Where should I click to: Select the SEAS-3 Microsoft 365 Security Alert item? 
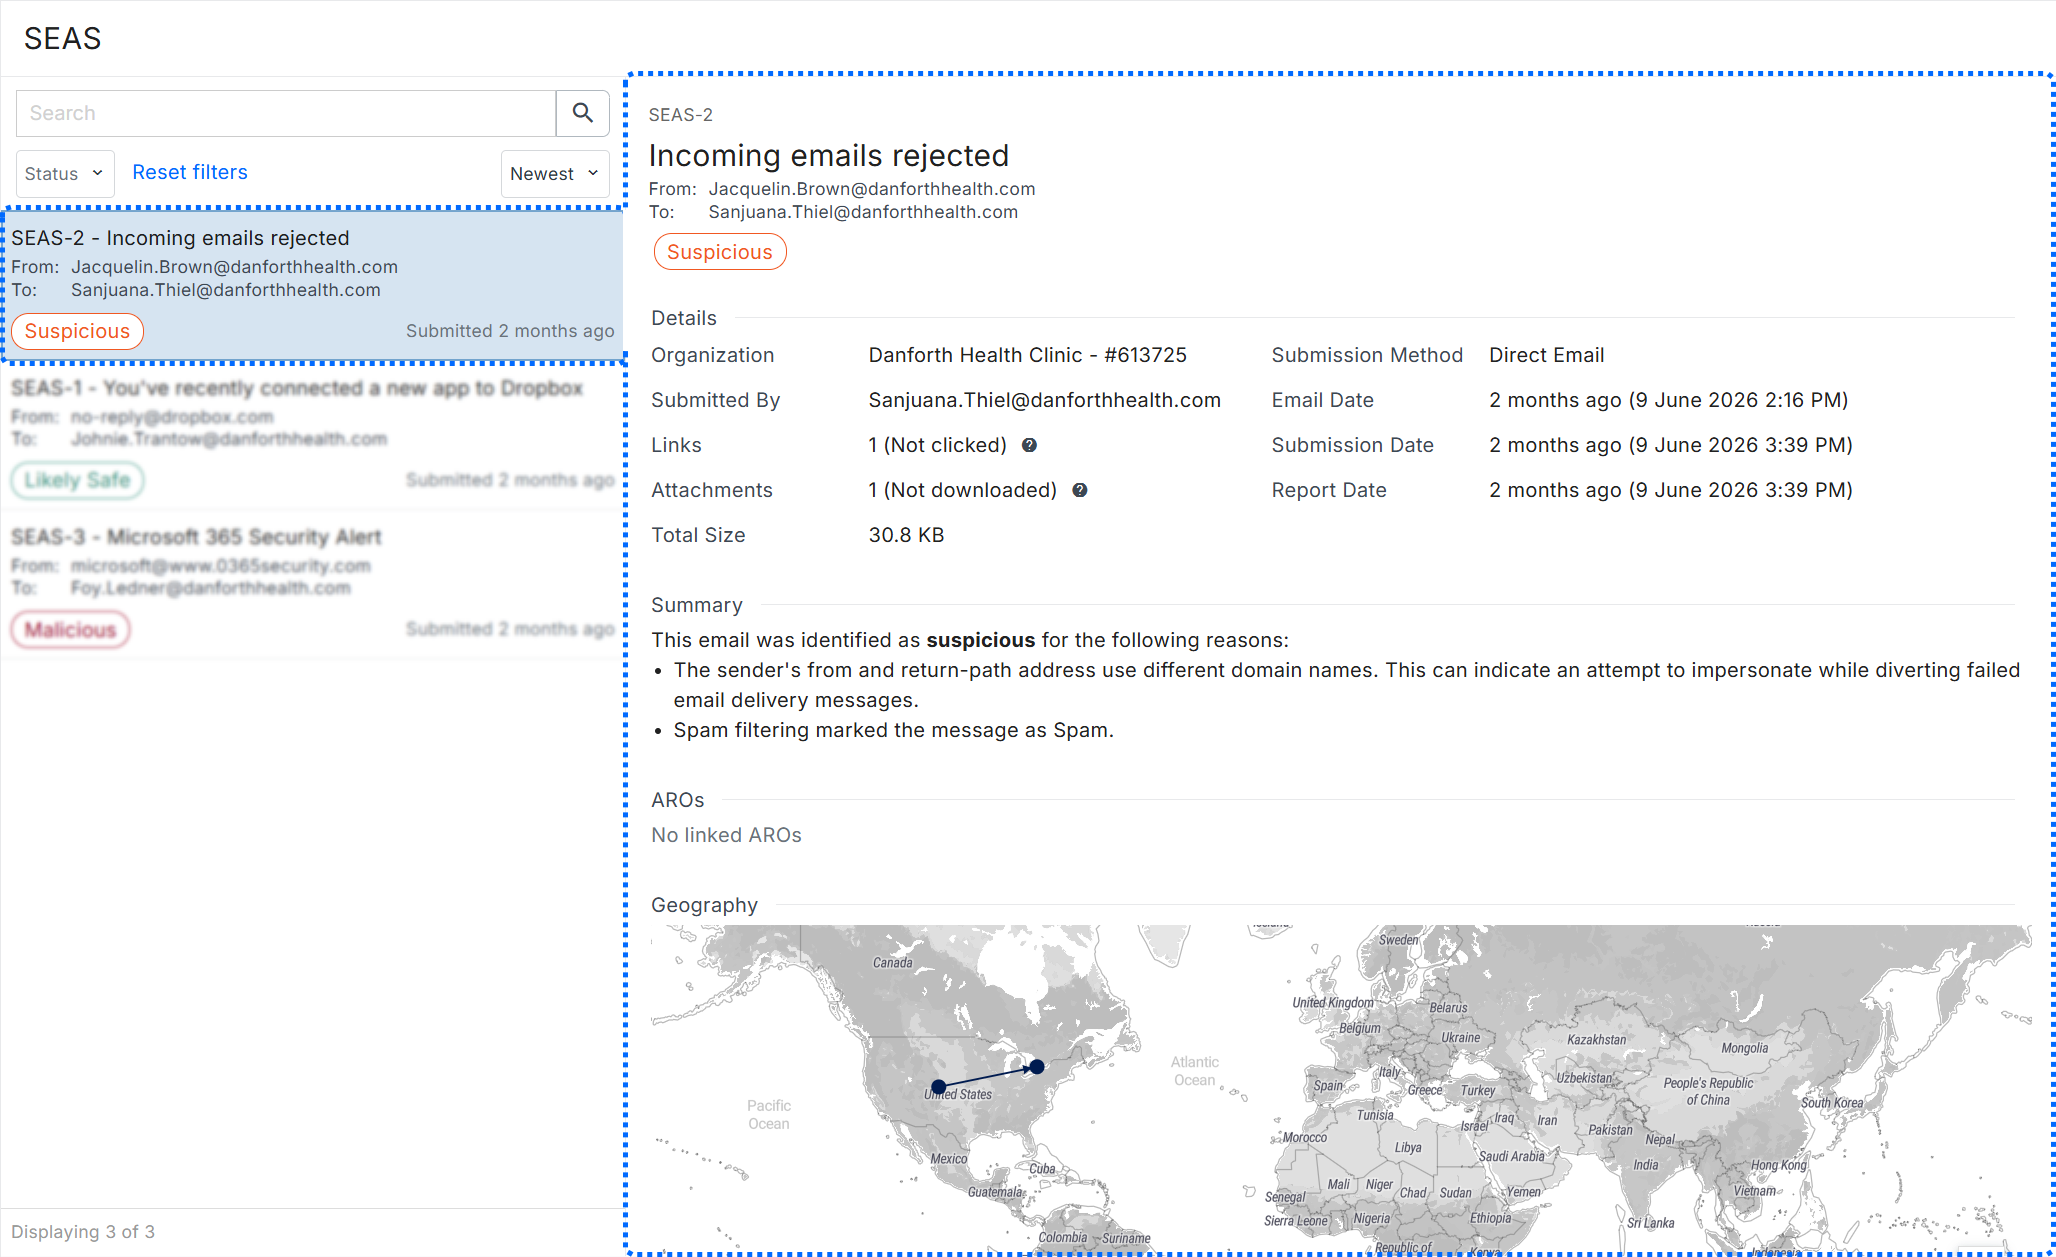click(313, 584)
